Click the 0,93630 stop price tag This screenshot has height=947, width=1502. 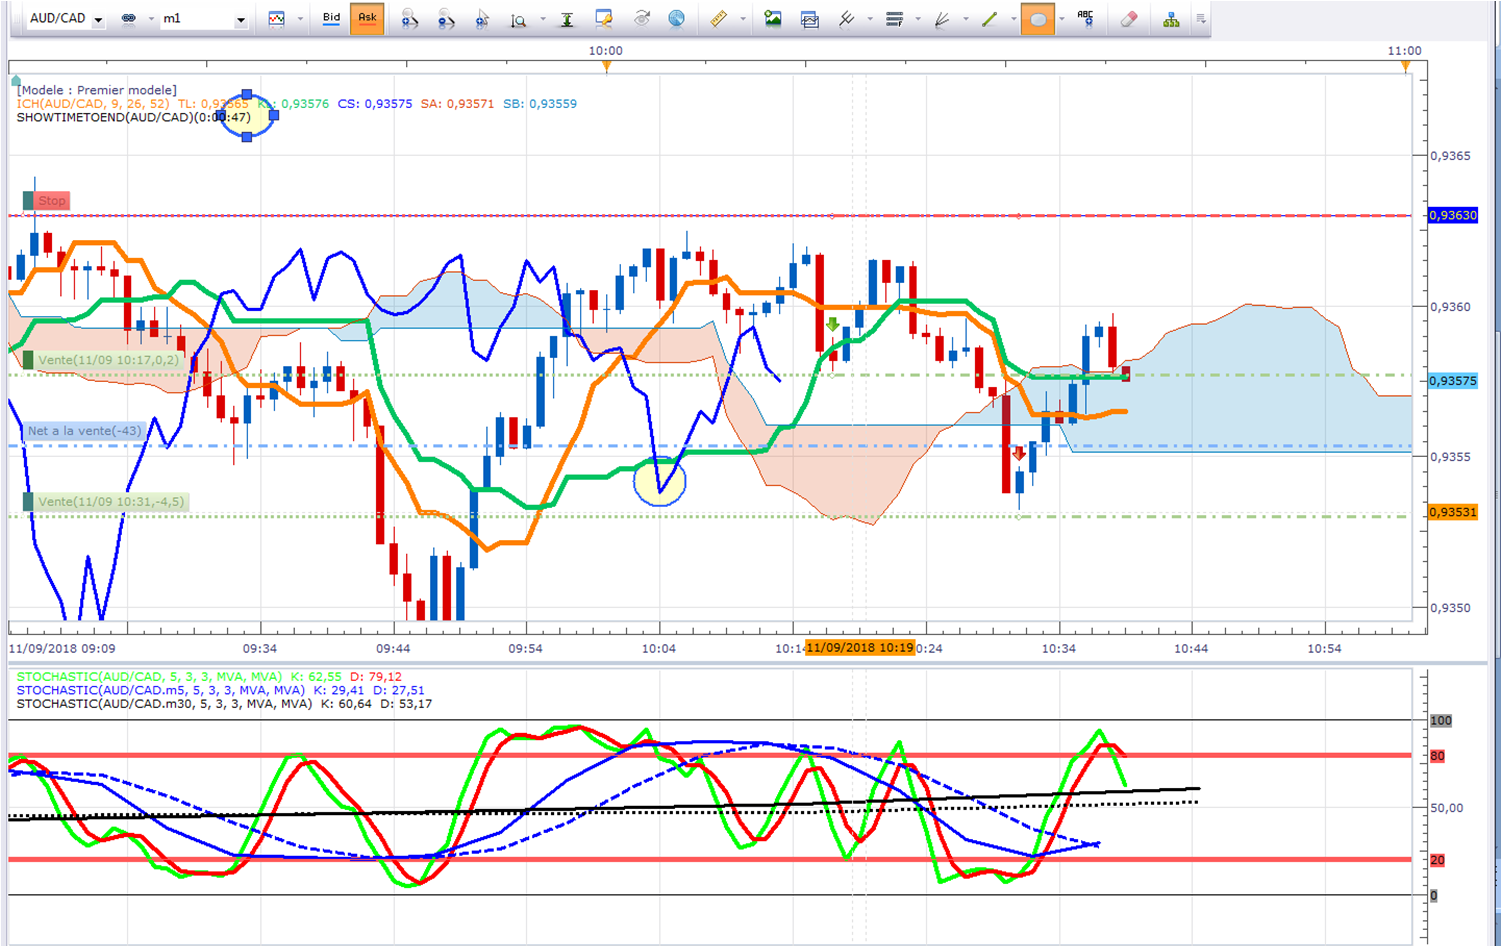(1452, 215)
